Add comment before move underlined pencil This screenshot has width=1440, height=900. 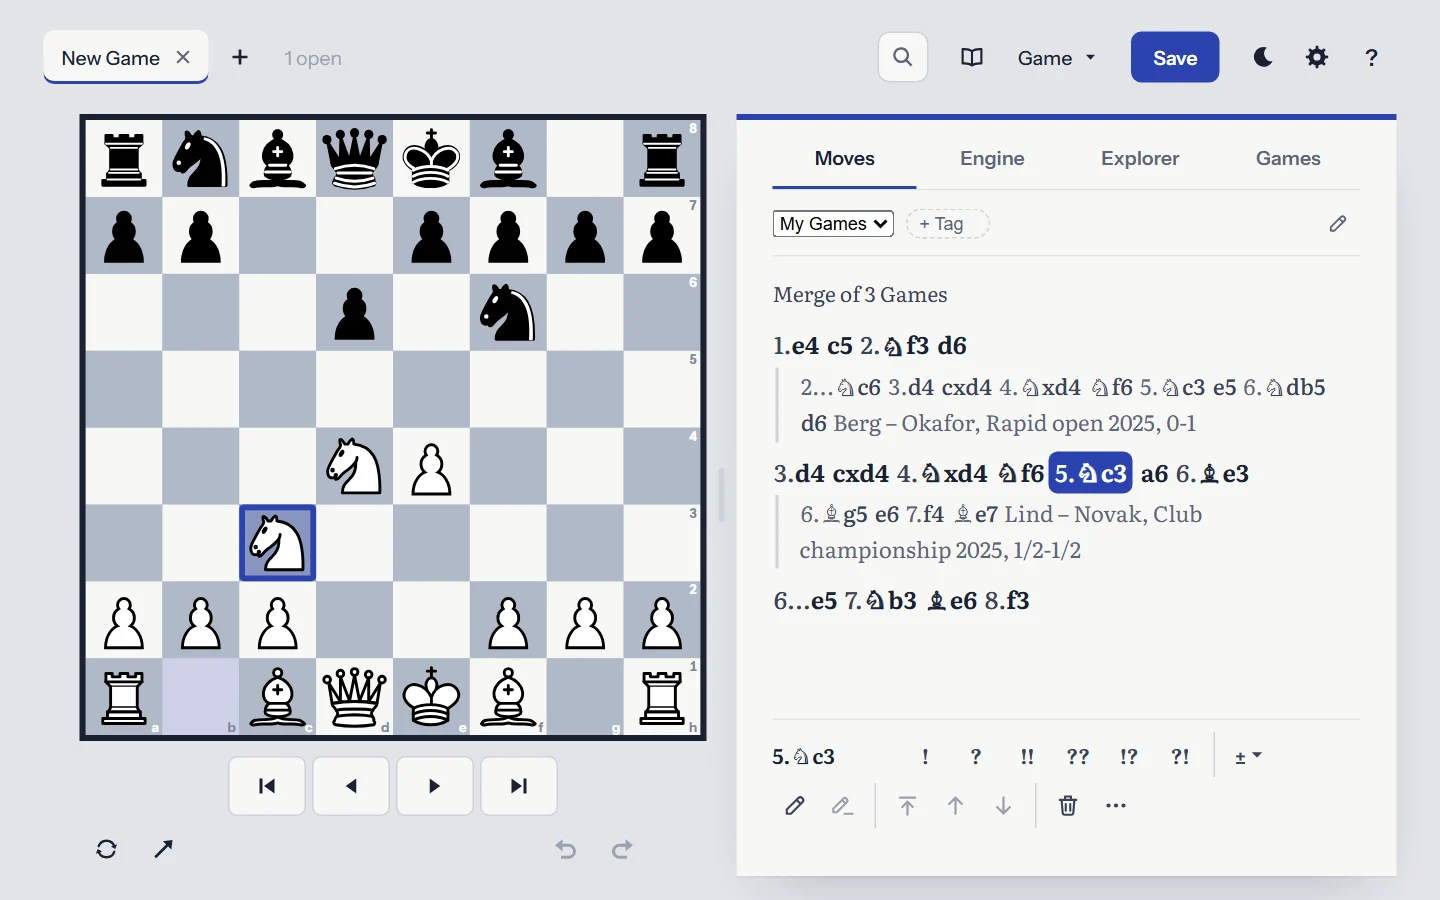(842, 805)
